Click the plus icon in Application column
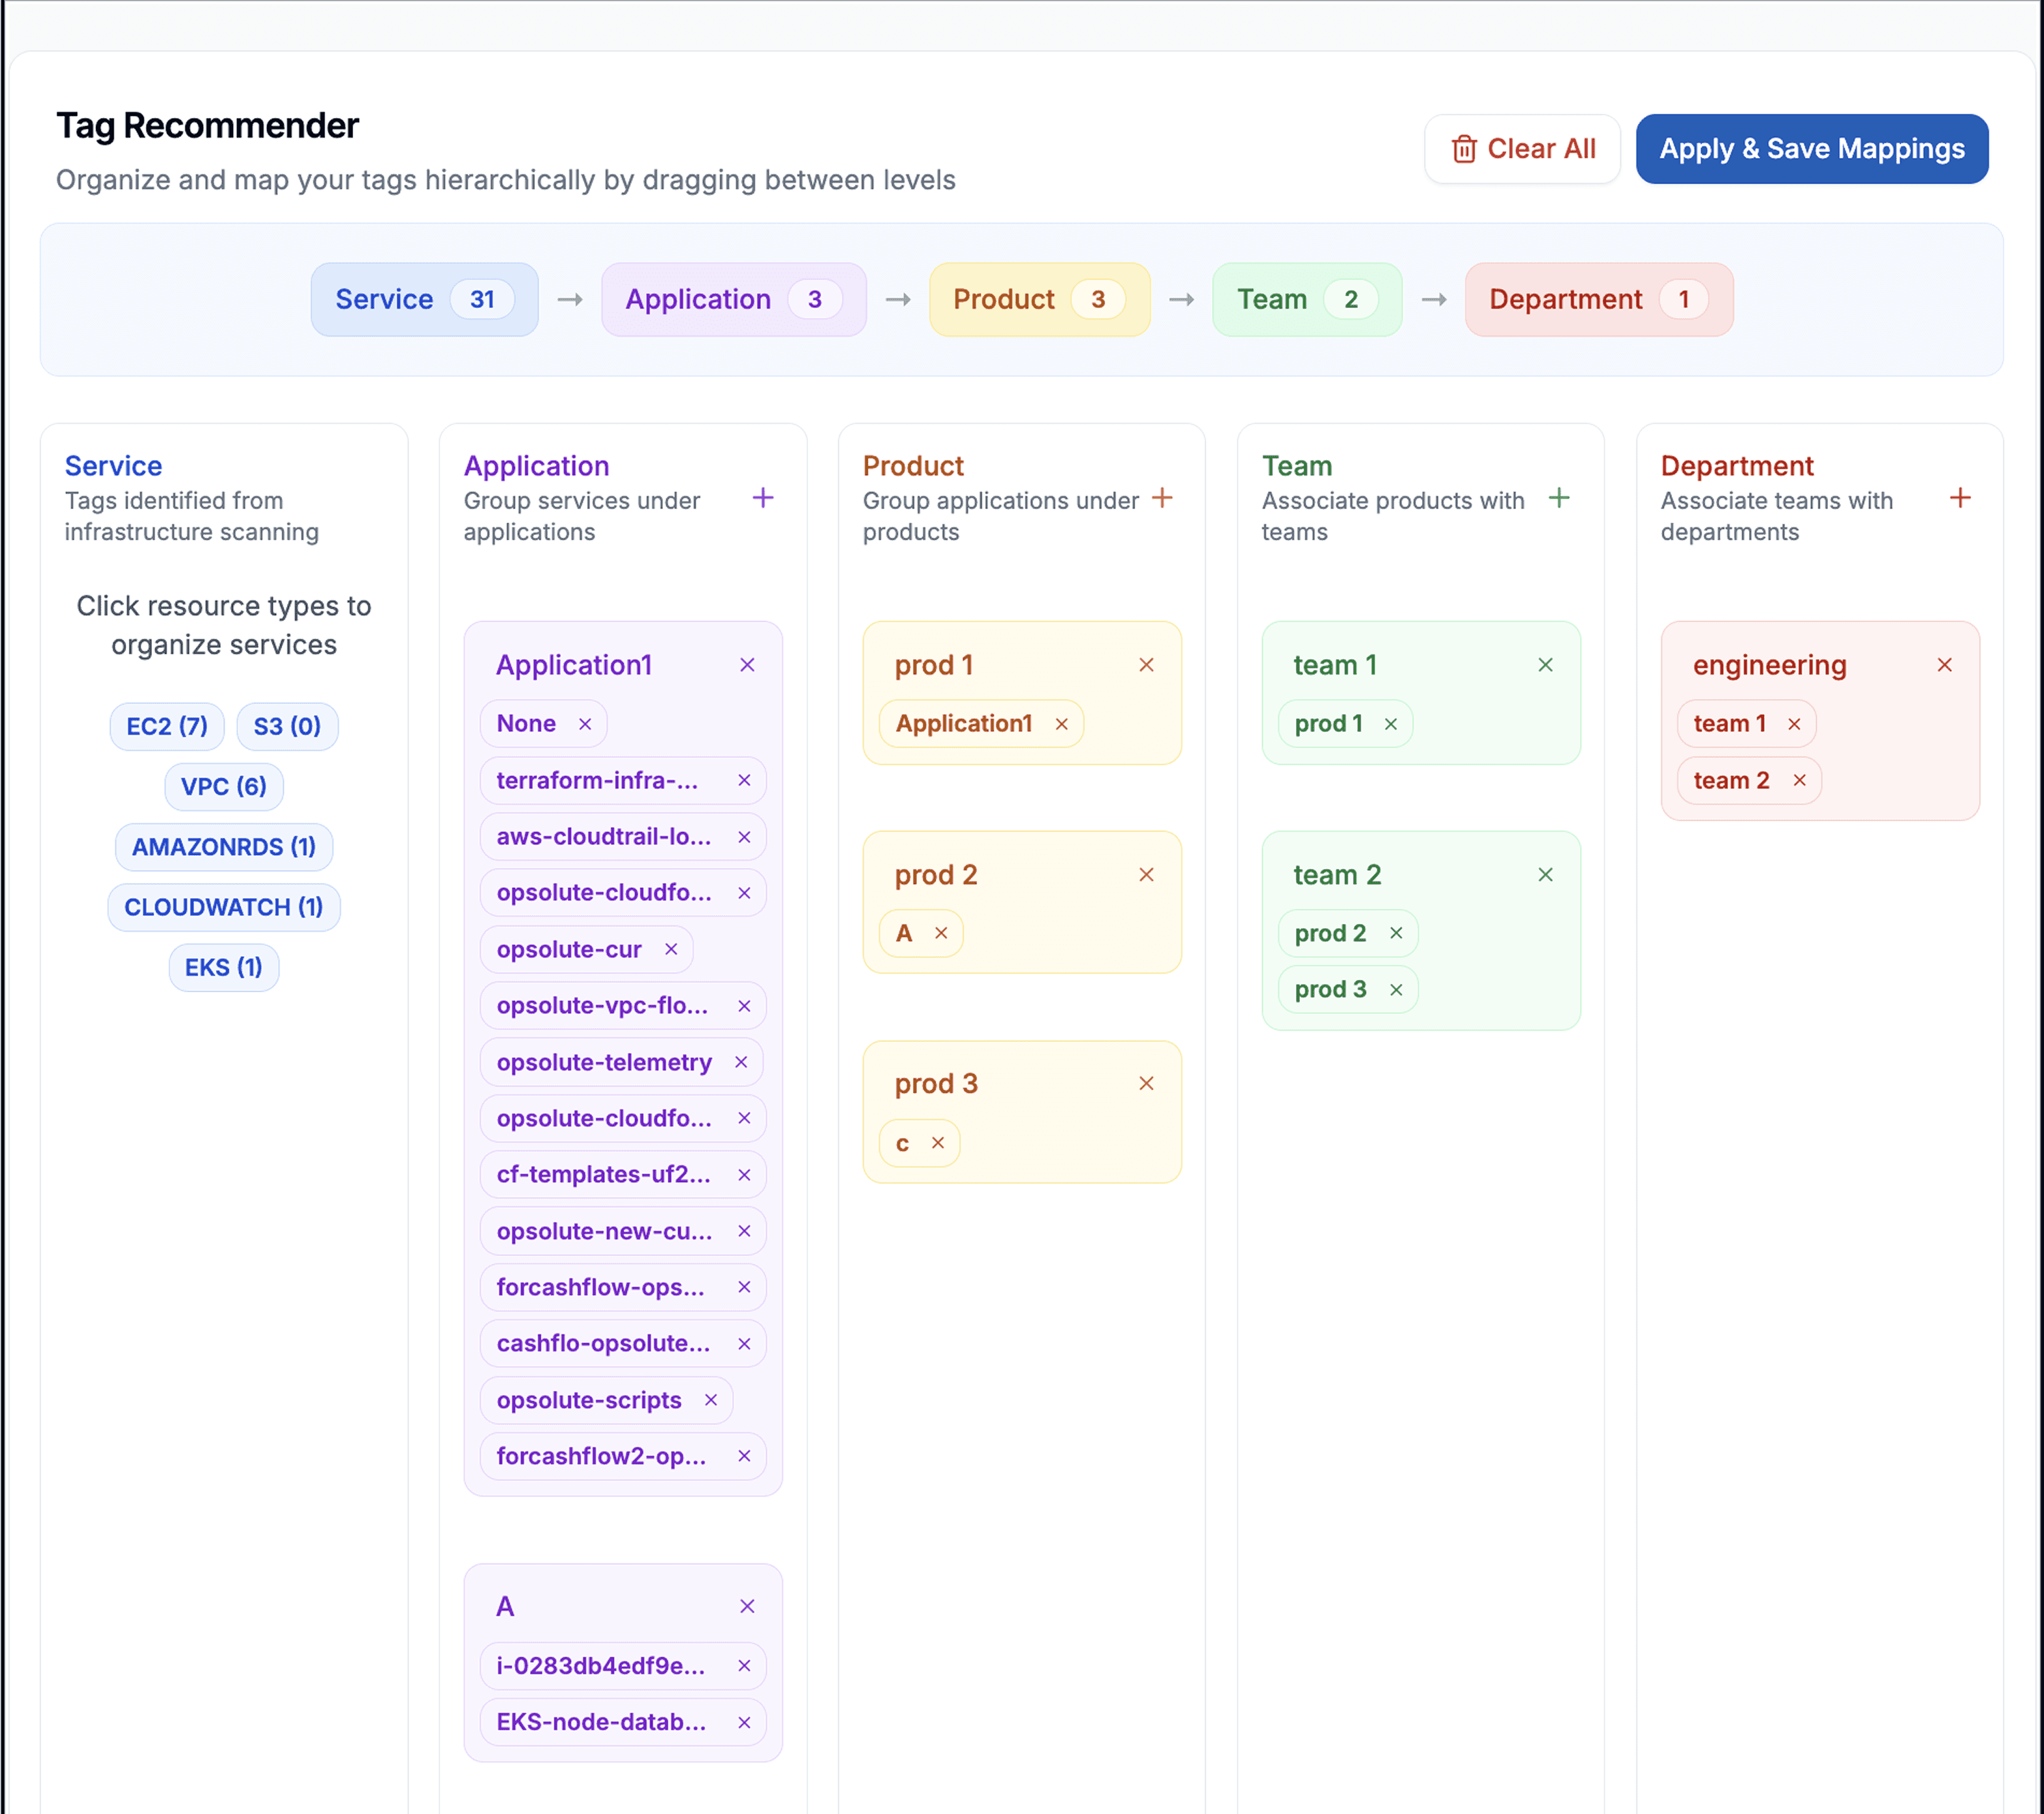Viewport: 2044px width, 1814px height. coord(762,498)
